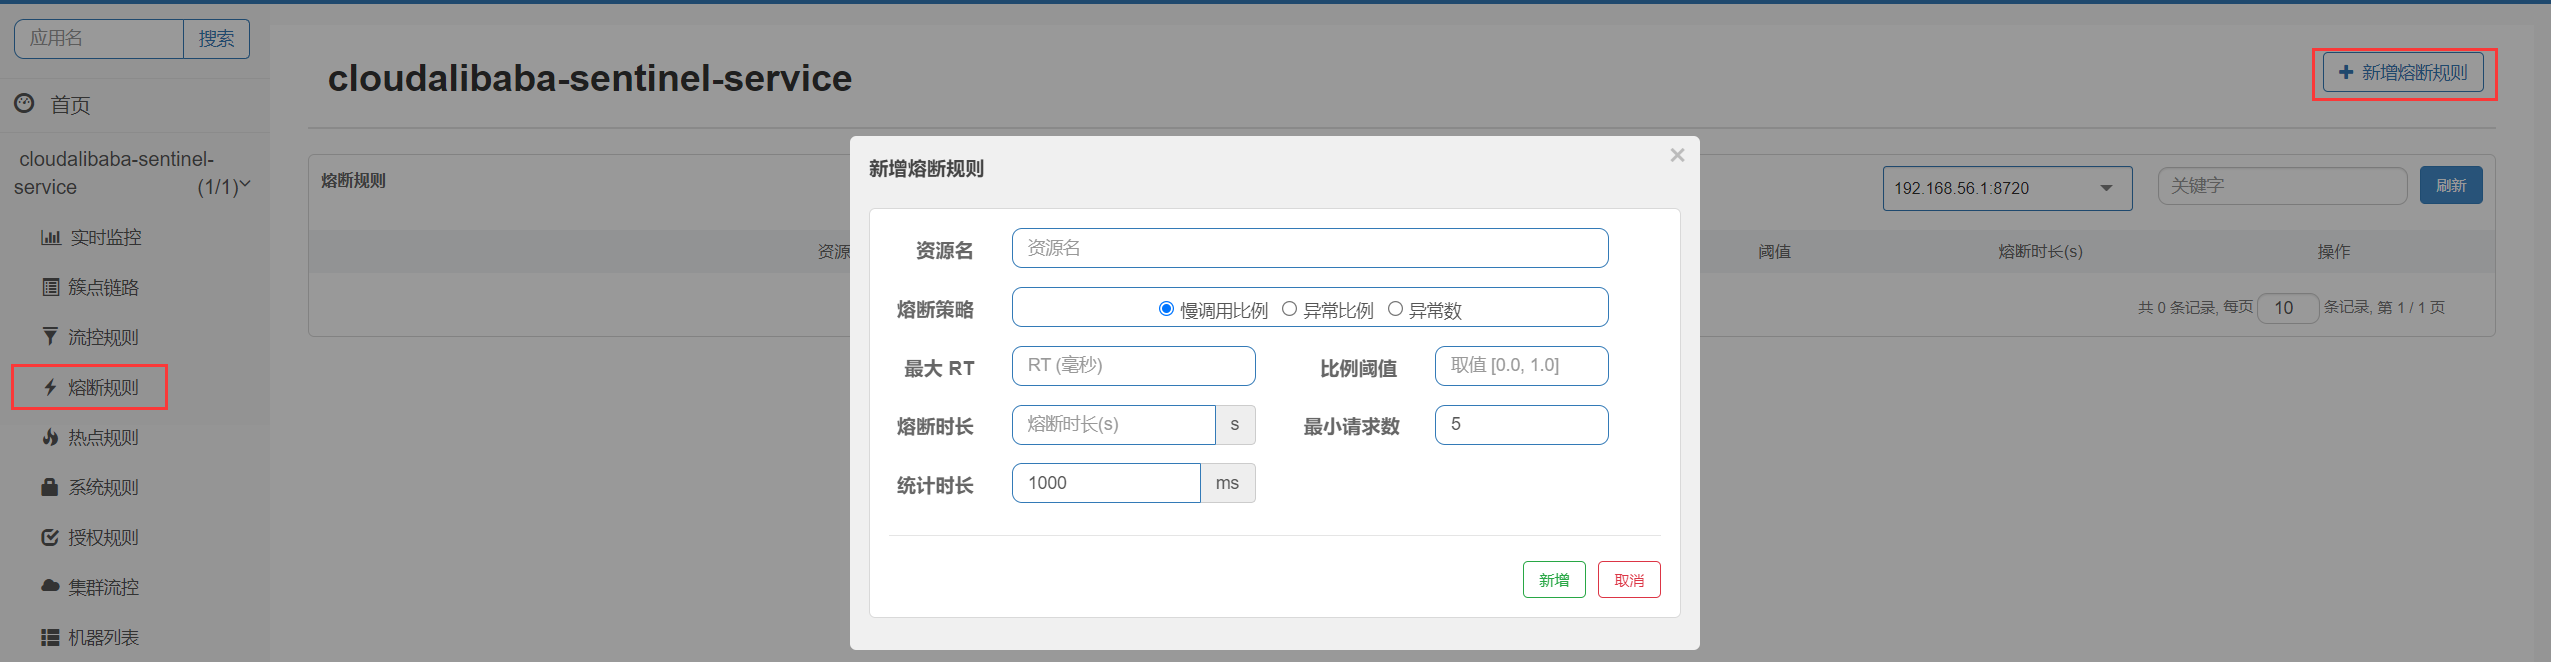2551x662 pixels.
Task: Click the check-square icon for 授权规则
Action: pyautogui.click(x=50, y=537)
